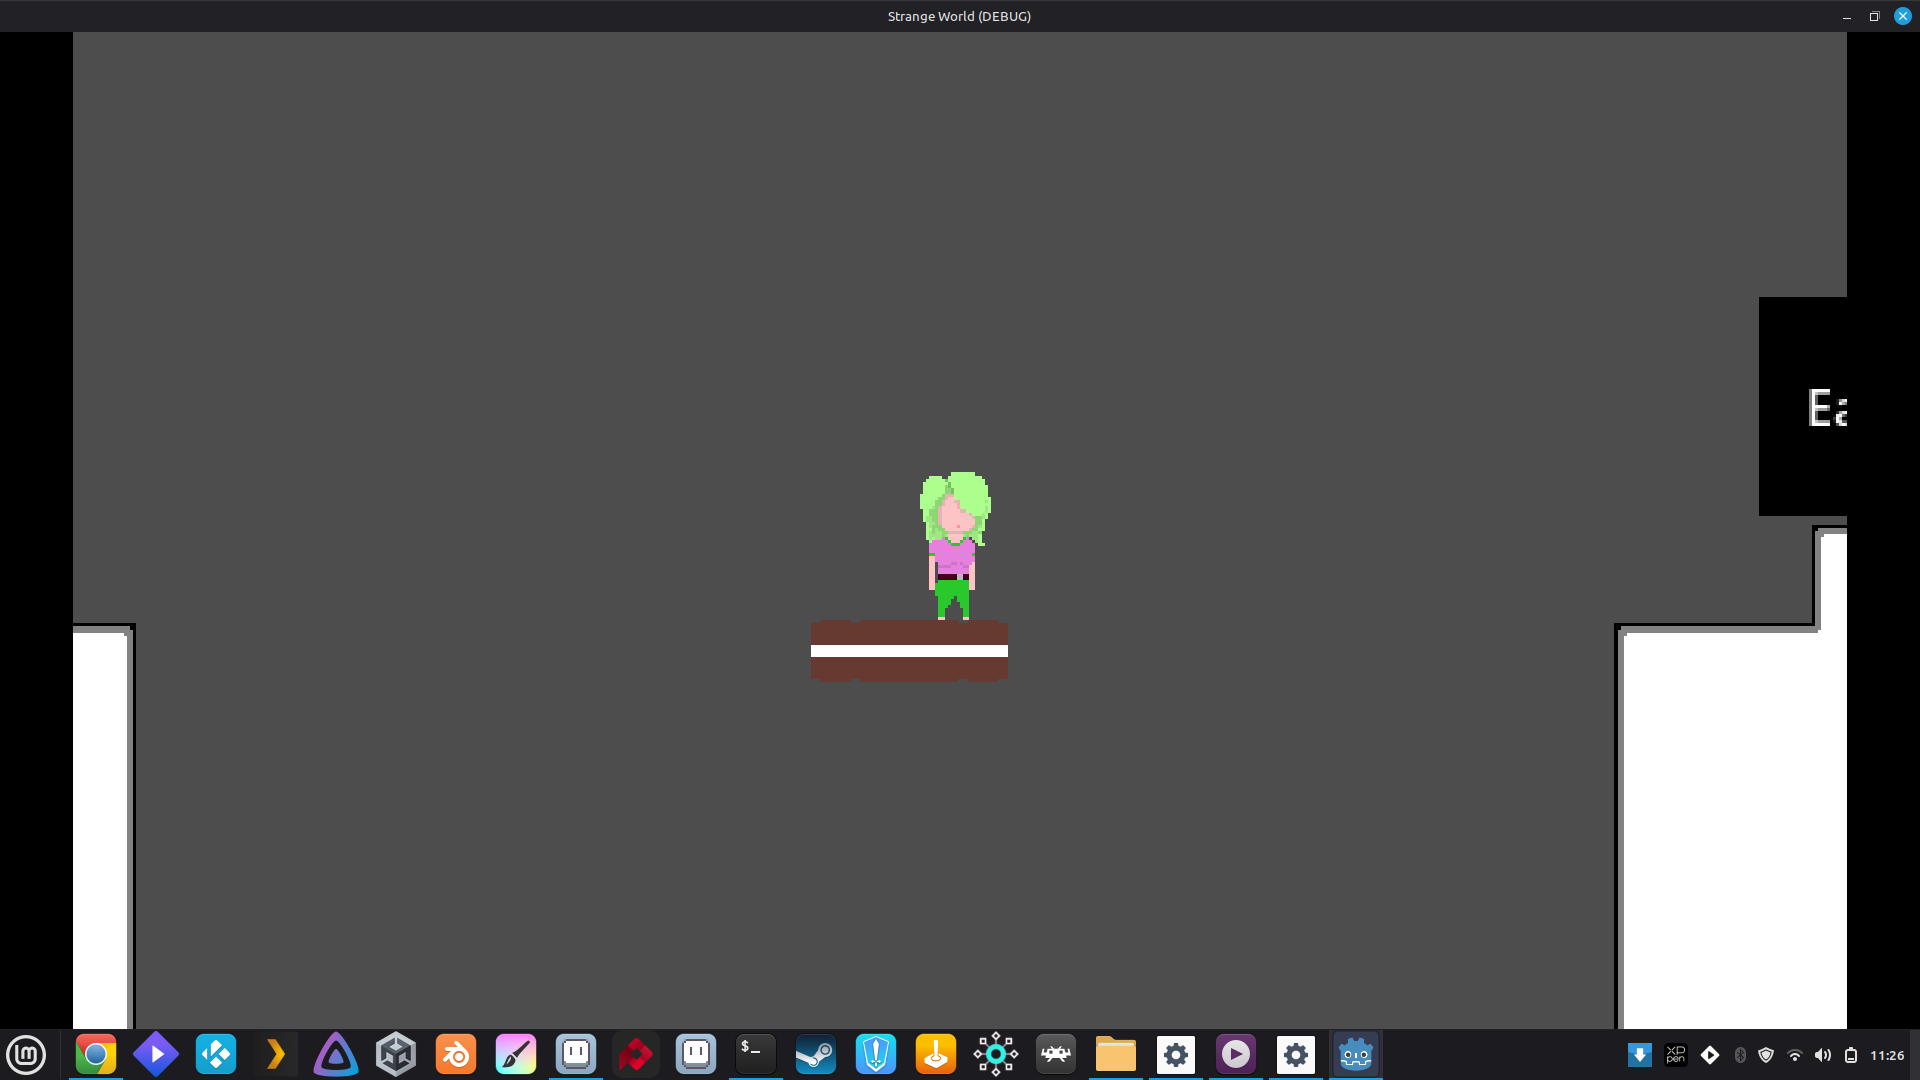
Task: Launch Google Chrome from the taskbar
Action: pyautogui.click(x=96, y=1054)
